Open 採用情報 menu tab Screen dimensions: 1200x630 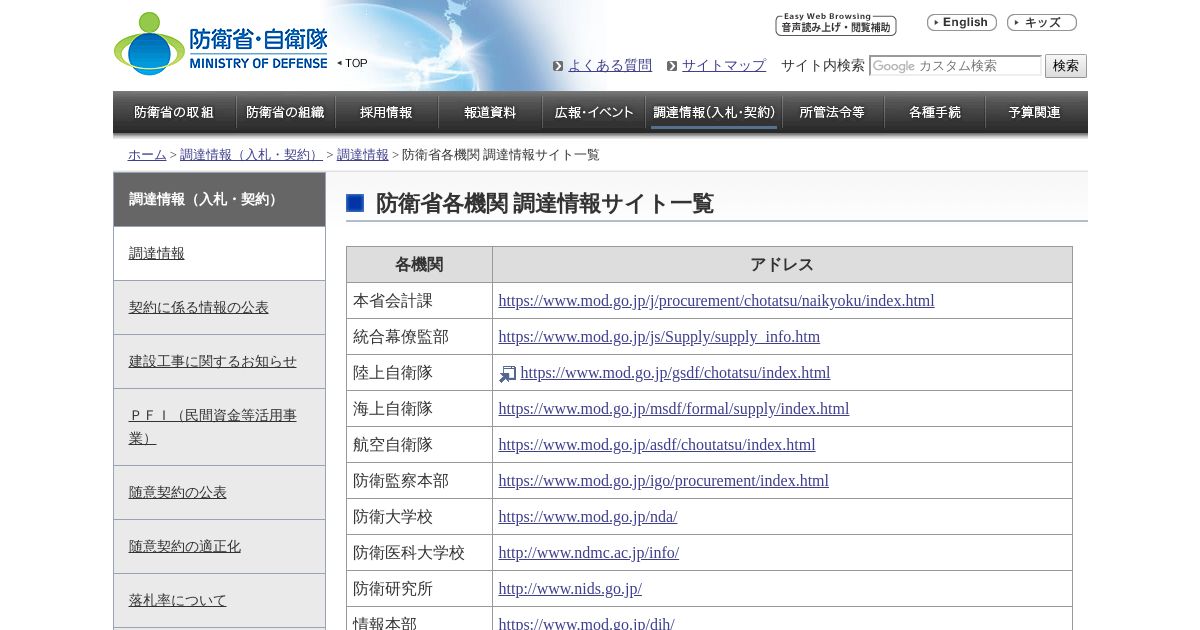click(x=386, y=112)
